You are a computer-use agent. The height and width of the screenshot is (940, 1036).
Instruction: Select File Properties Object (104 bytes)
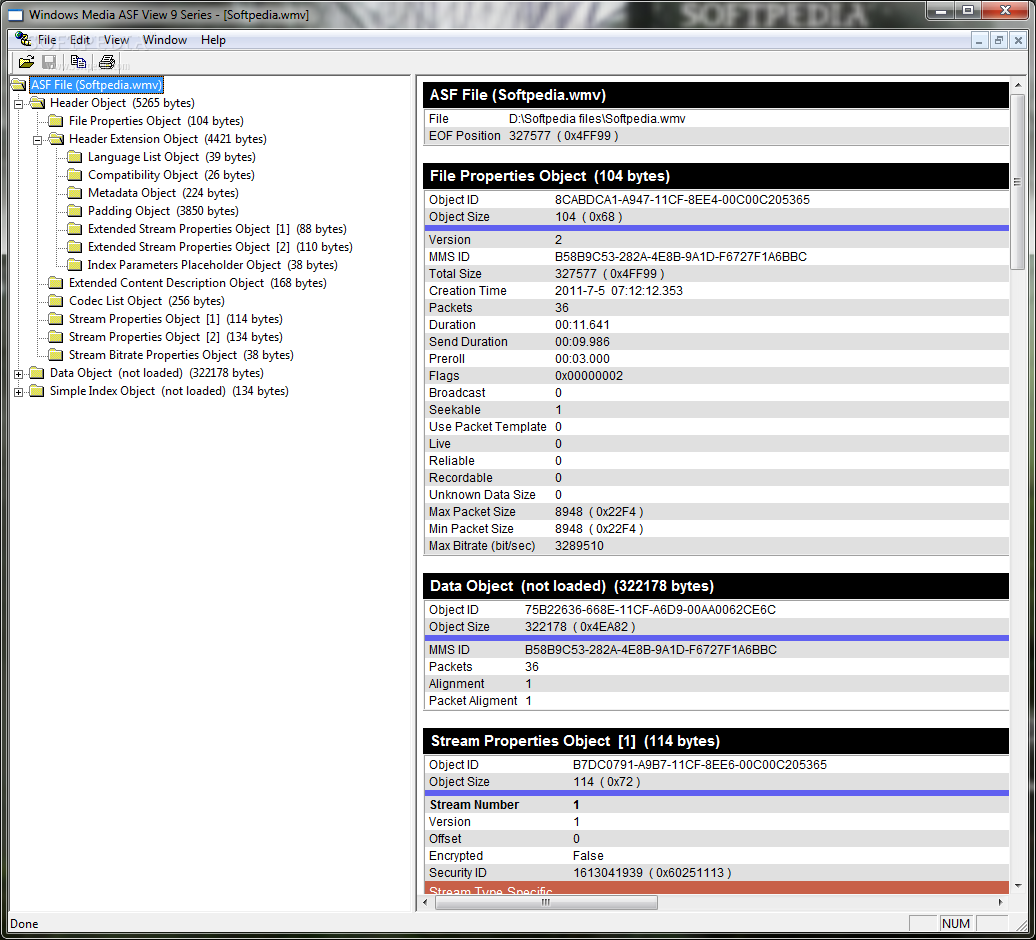pyautogui.click(x=156, y=121)
